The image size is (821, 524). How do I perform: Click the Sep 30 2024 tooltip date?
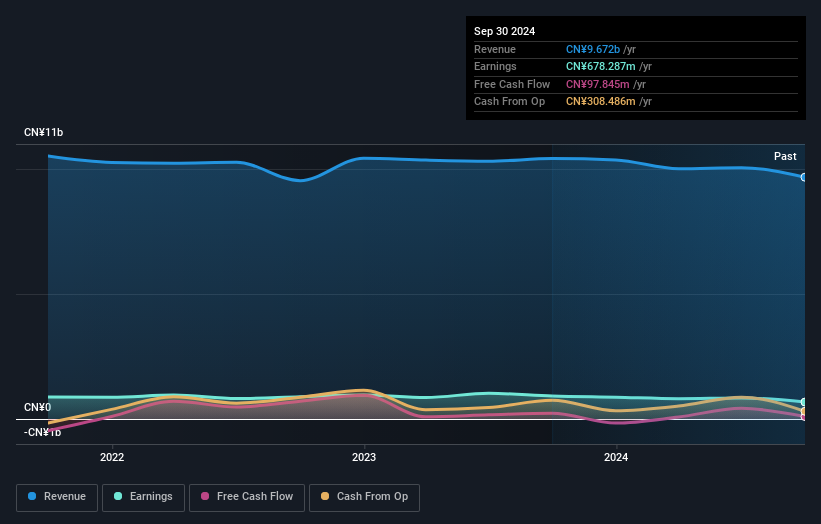click(x=504, y=31)
